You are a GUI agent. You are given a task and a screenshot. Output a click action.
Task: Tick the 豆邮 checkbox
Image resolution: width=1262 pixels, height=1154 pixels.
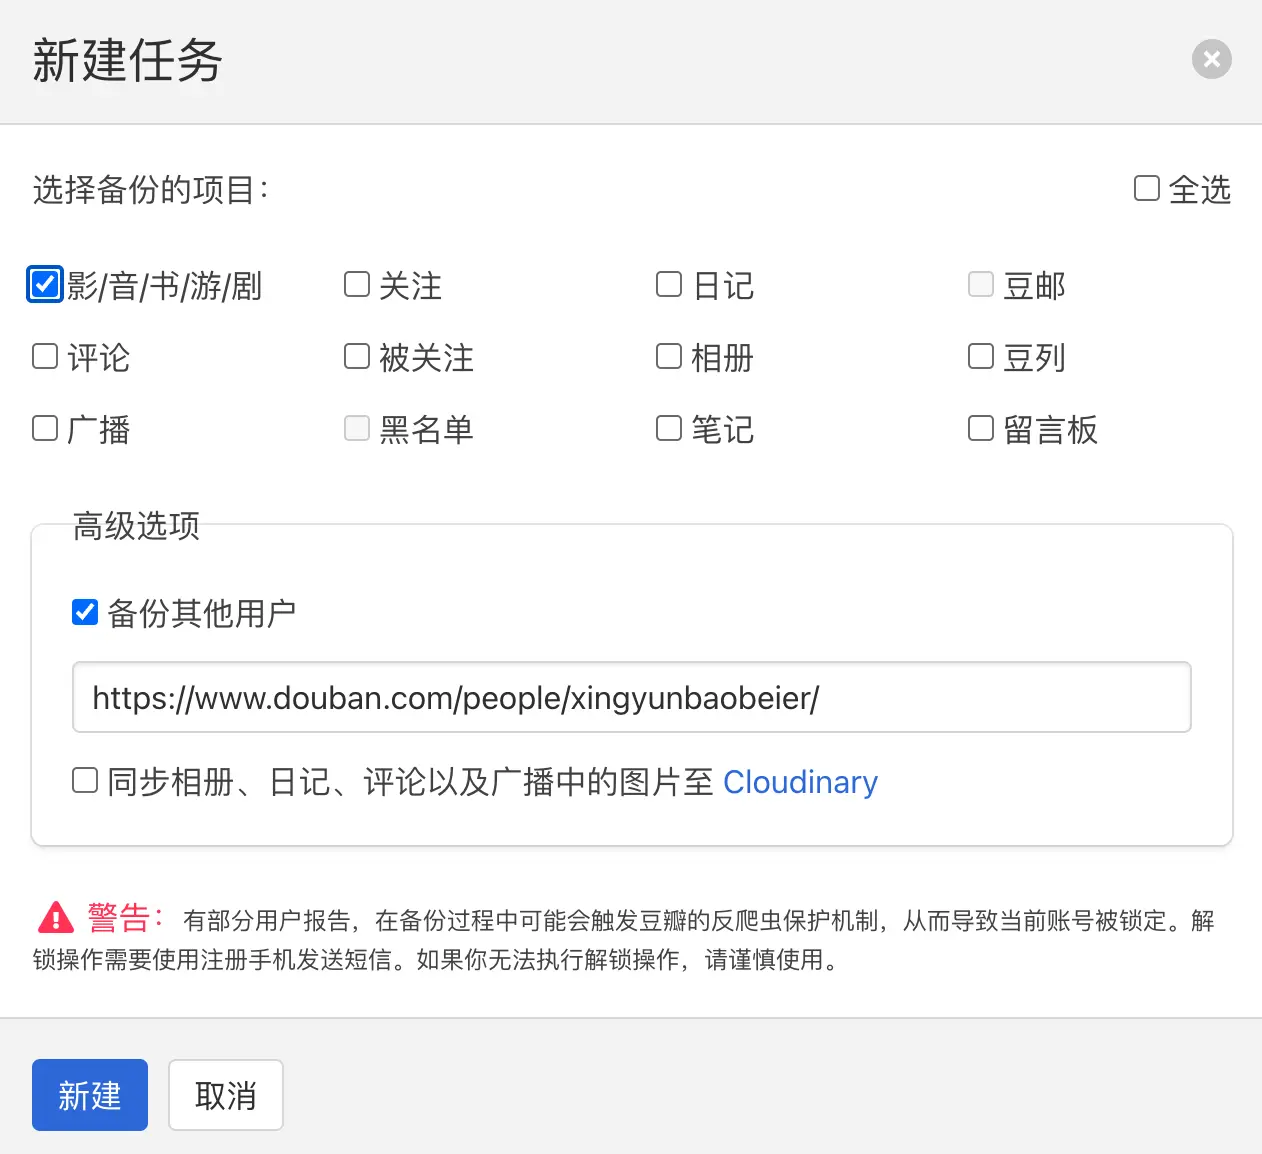(981, 285)
